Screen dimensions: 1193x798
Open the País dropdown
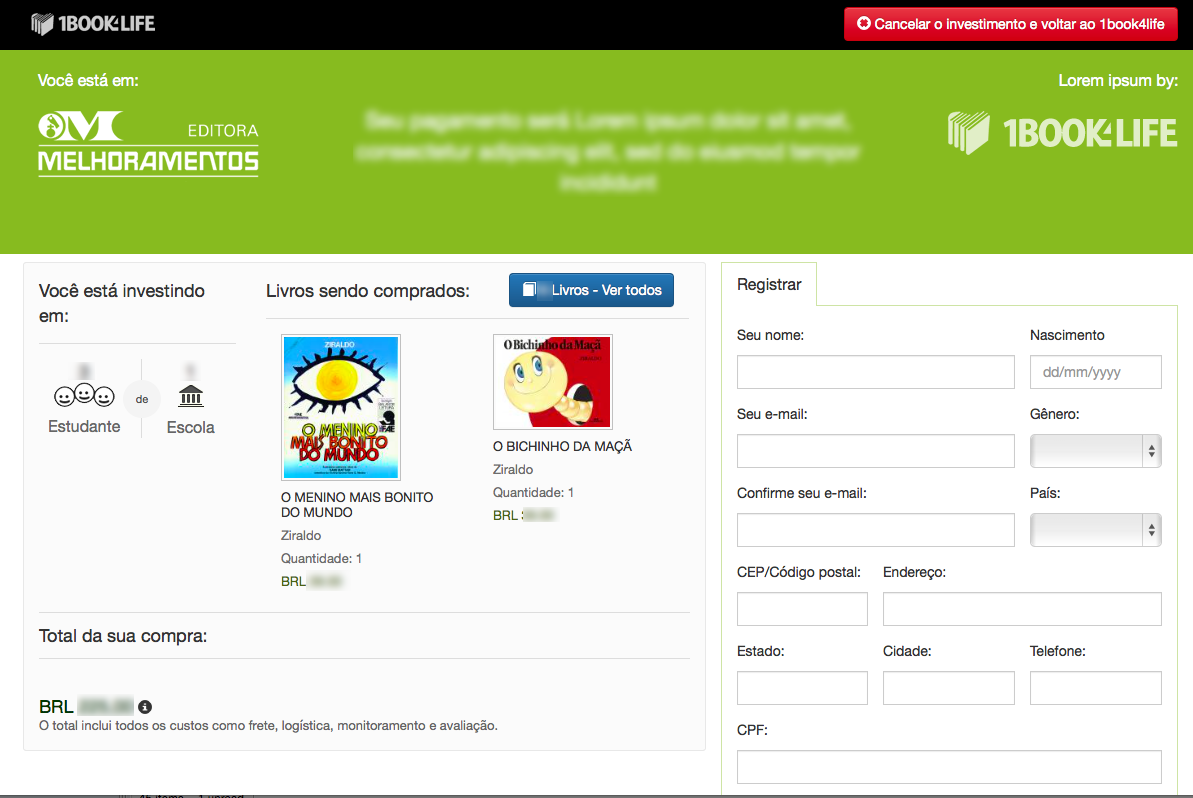tap(1096, 530)
